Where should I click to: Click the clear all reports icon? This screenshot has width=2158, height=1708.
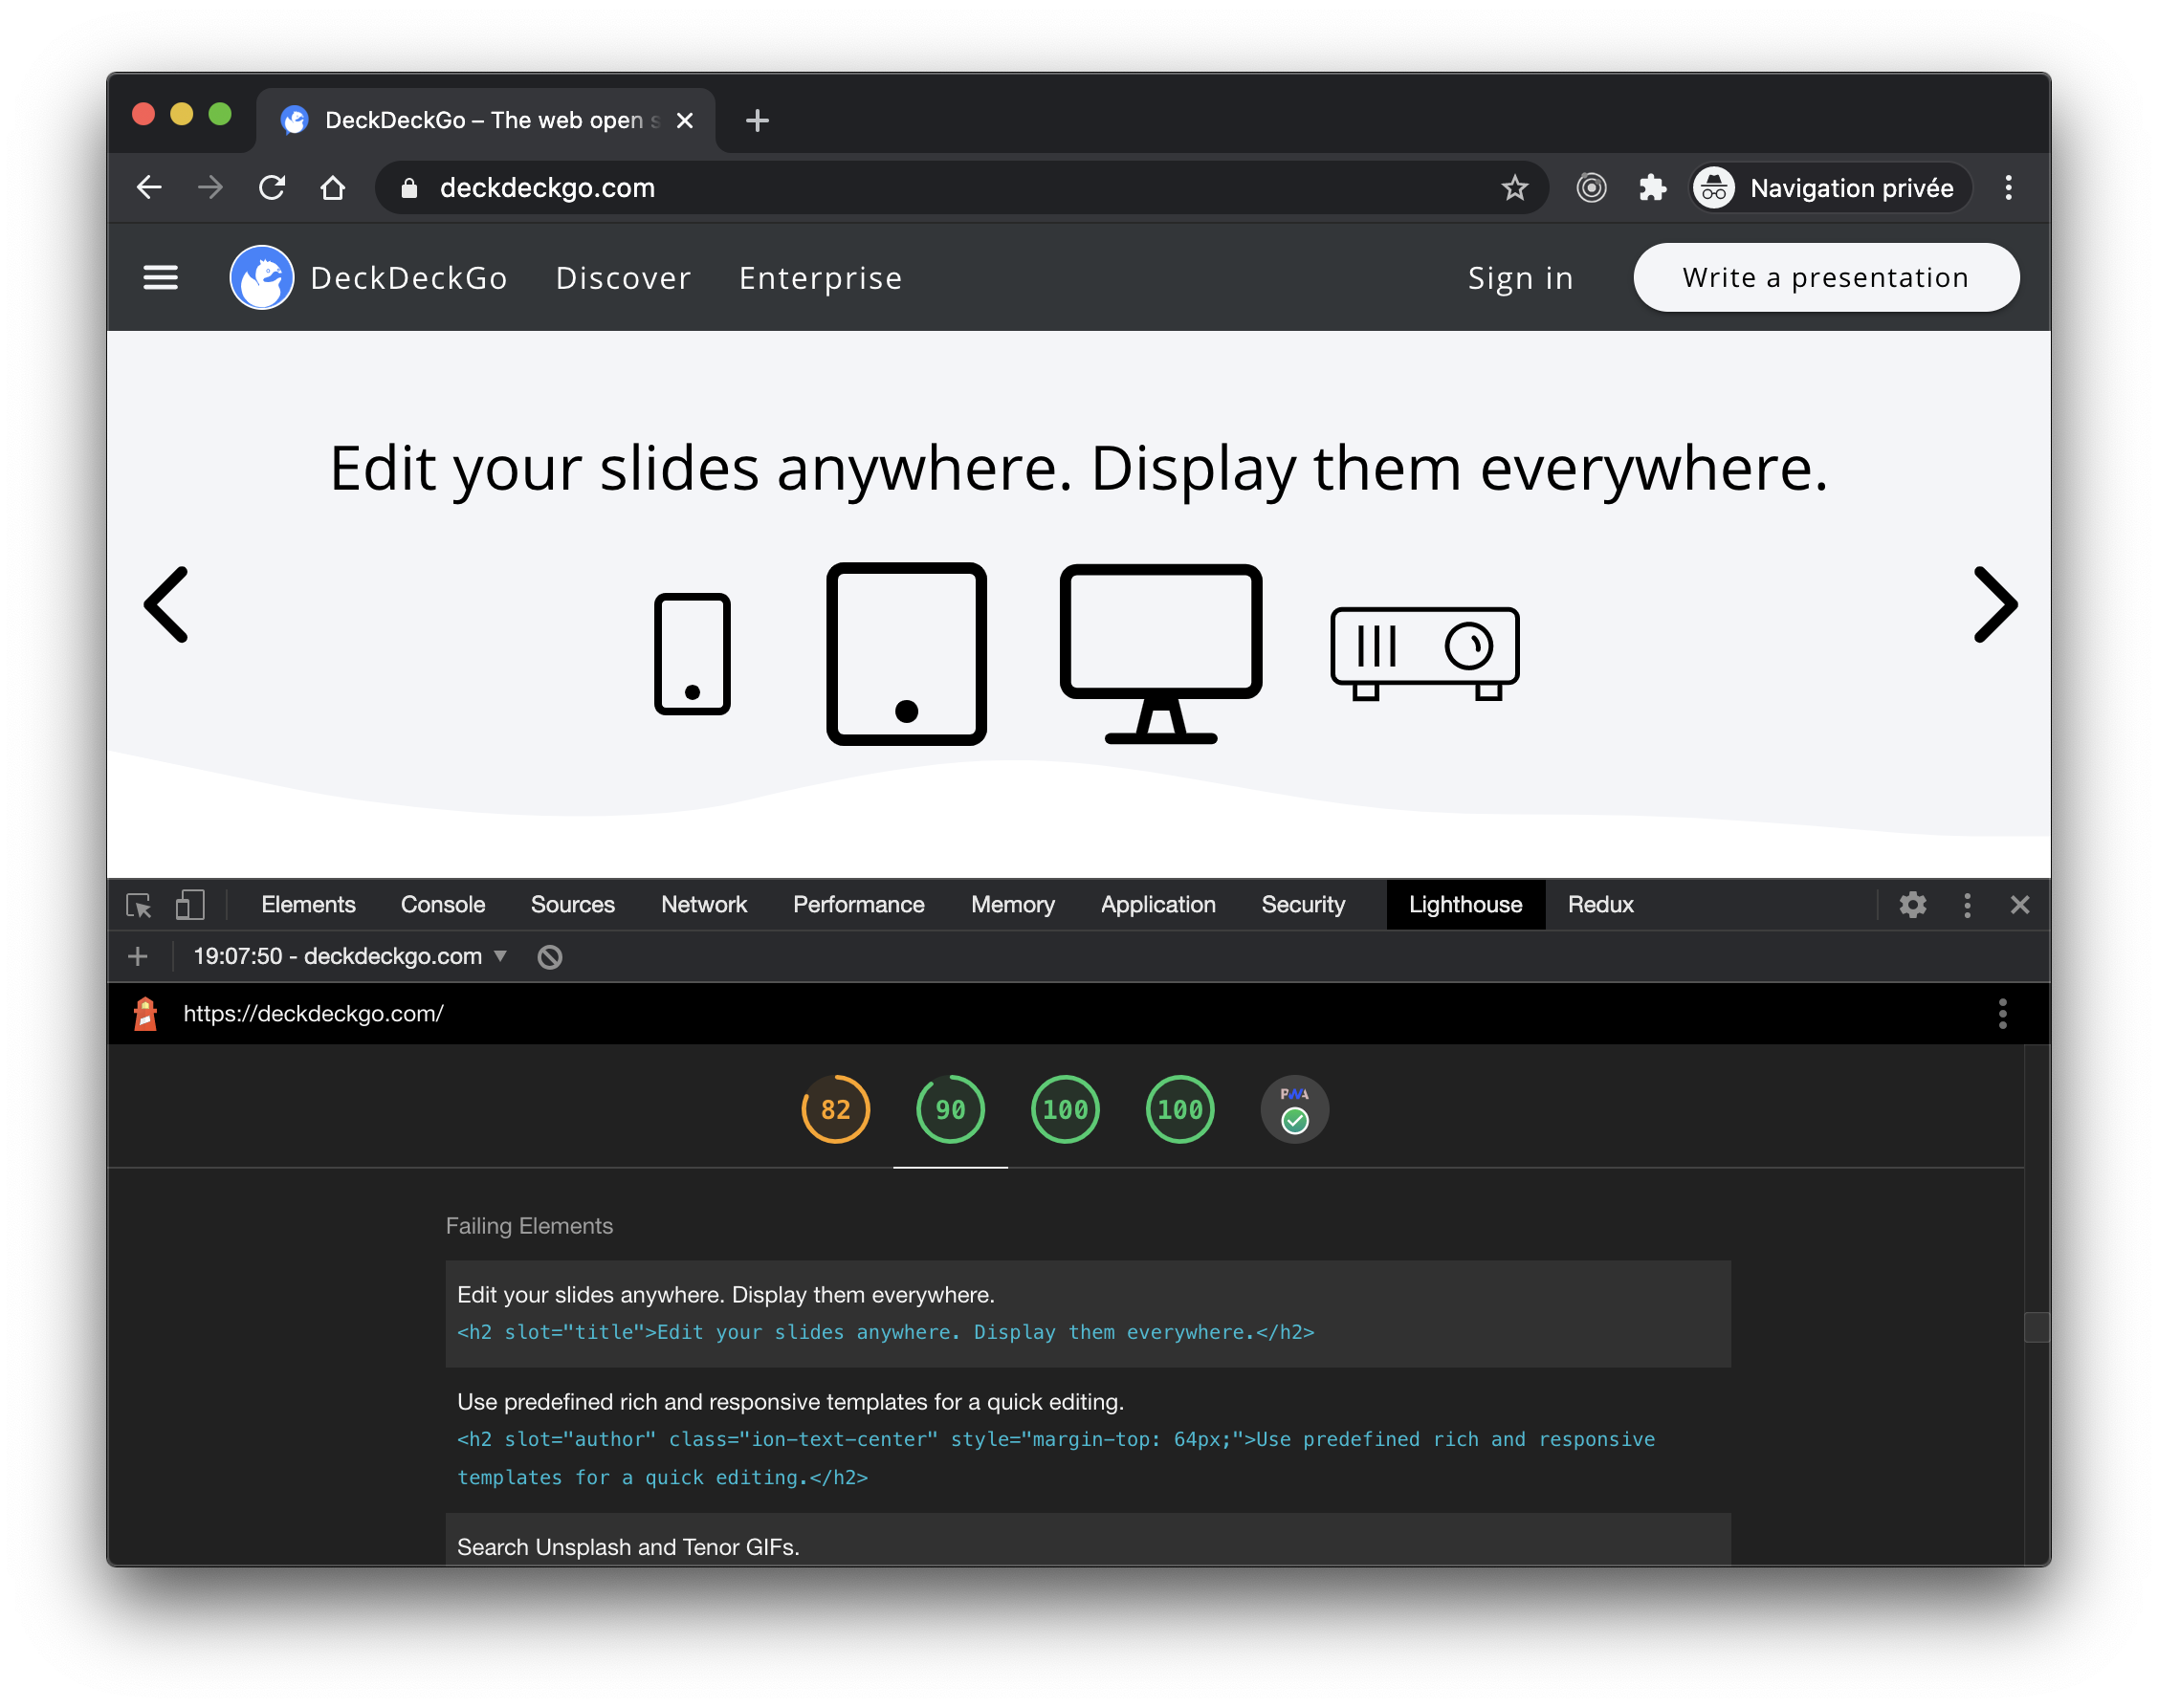[x=549, y=957]
